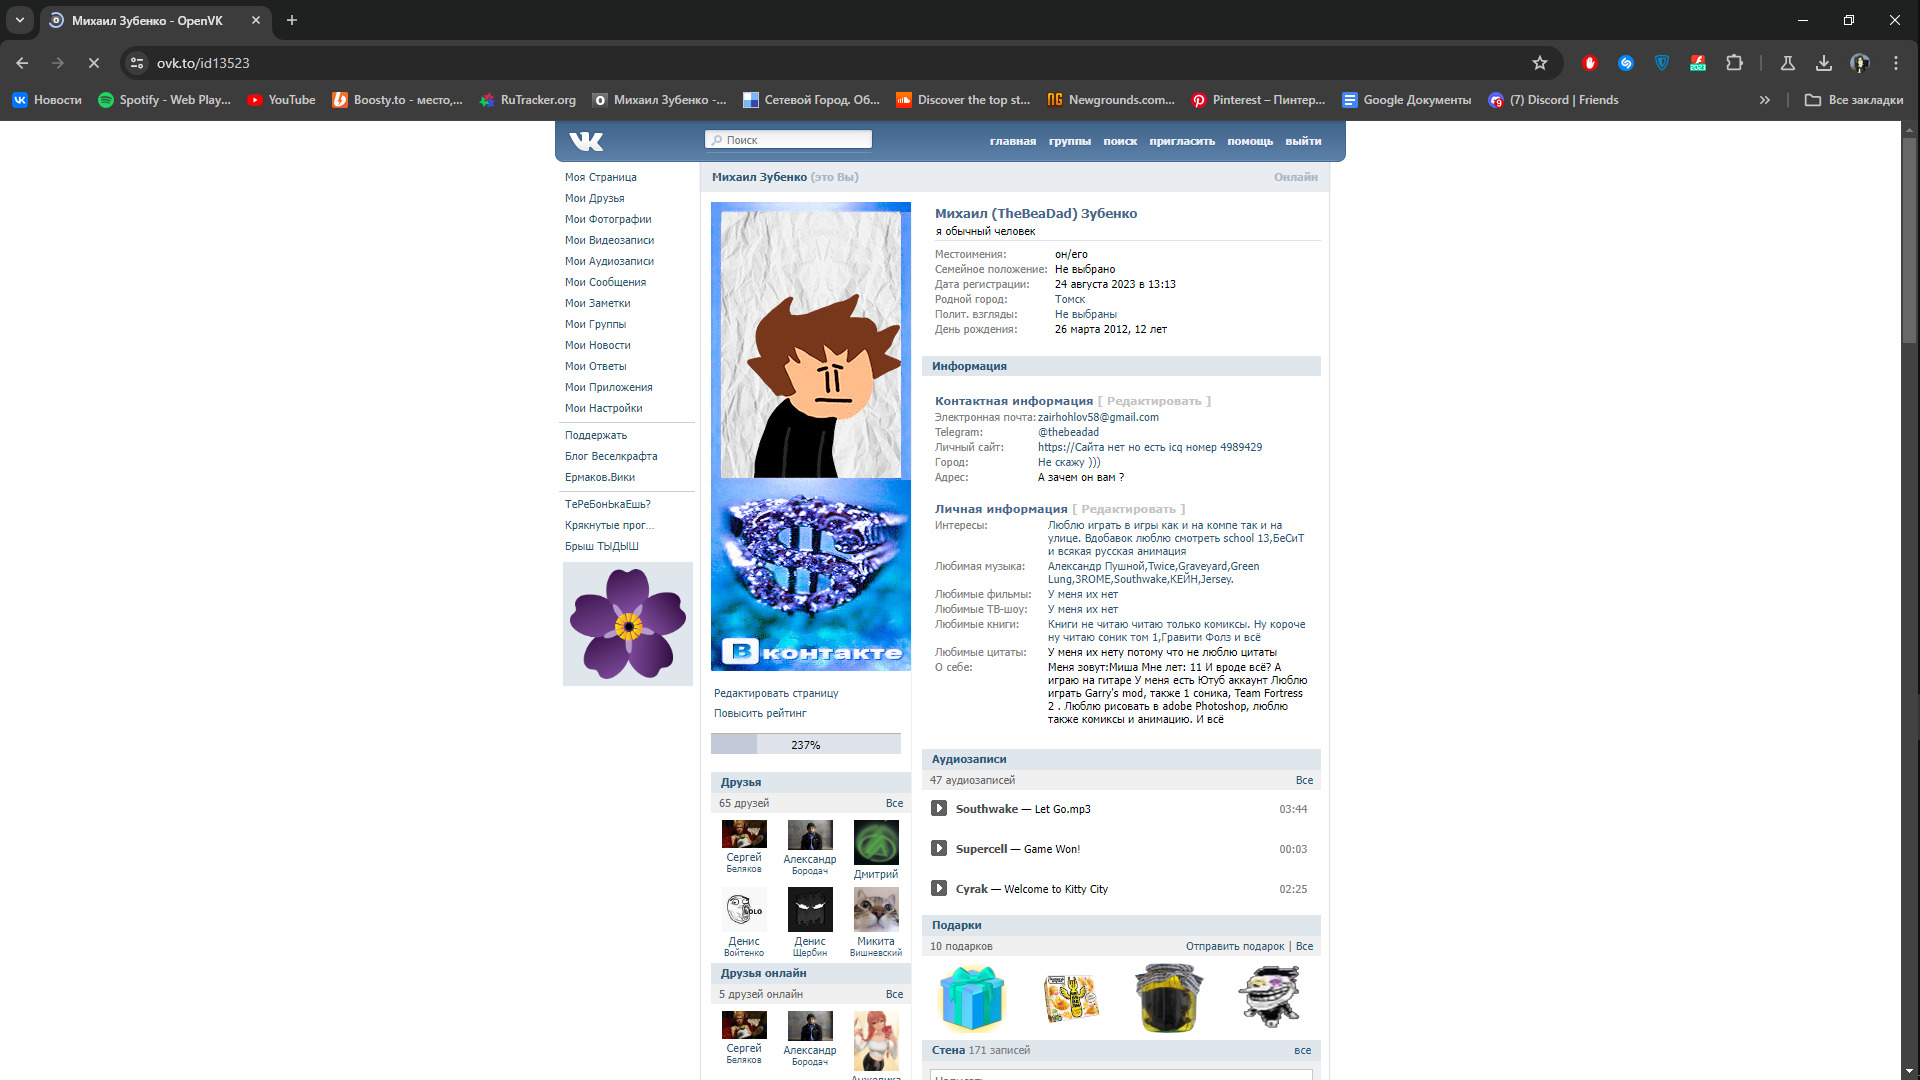The width and height of the screenshot is (1920, 1080).
Task: Click the 237% rating progress bar
Action: (x=806, y=744)
